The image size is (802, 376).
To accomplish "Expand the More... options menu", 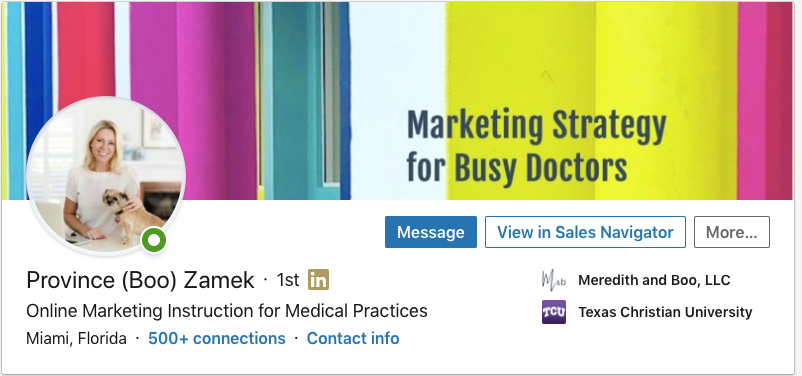I will [731, 232].
